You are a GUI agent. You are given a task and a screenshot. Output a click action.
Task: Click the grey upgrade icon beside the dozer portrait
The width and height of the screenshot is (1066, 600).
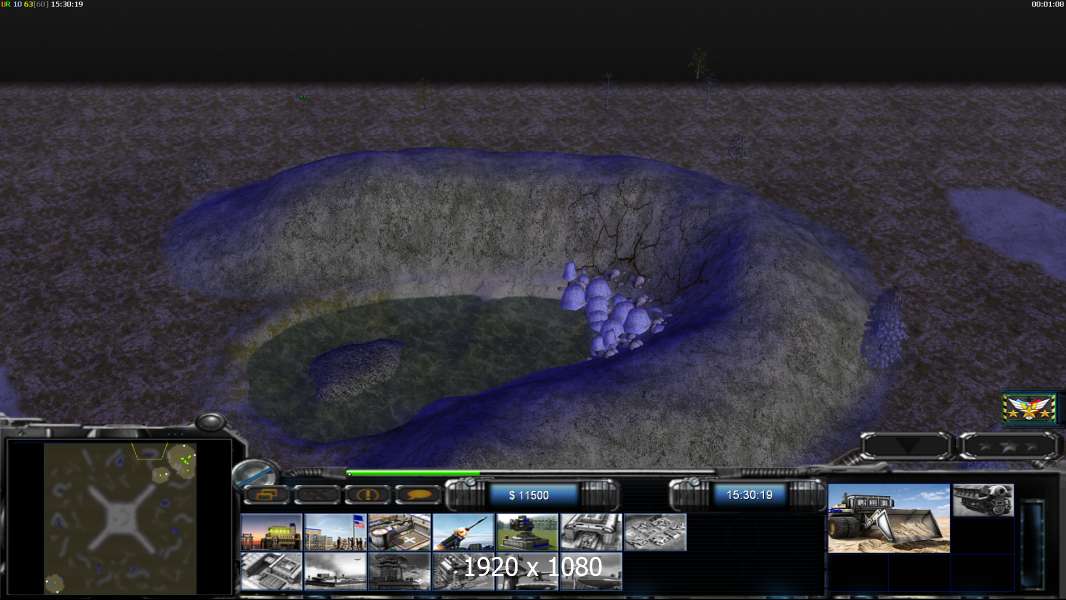[983, 500]
